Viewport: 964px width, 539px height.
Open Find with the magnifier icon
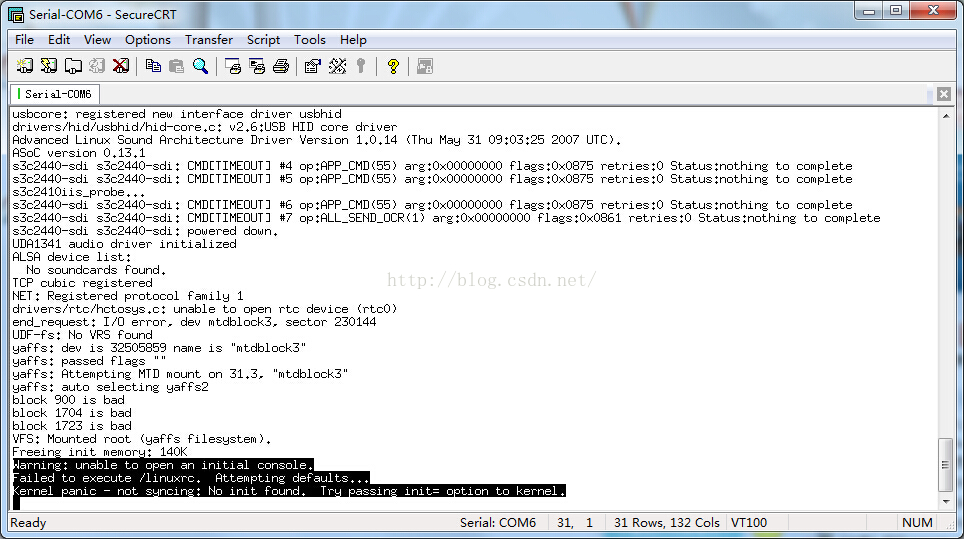200,66
